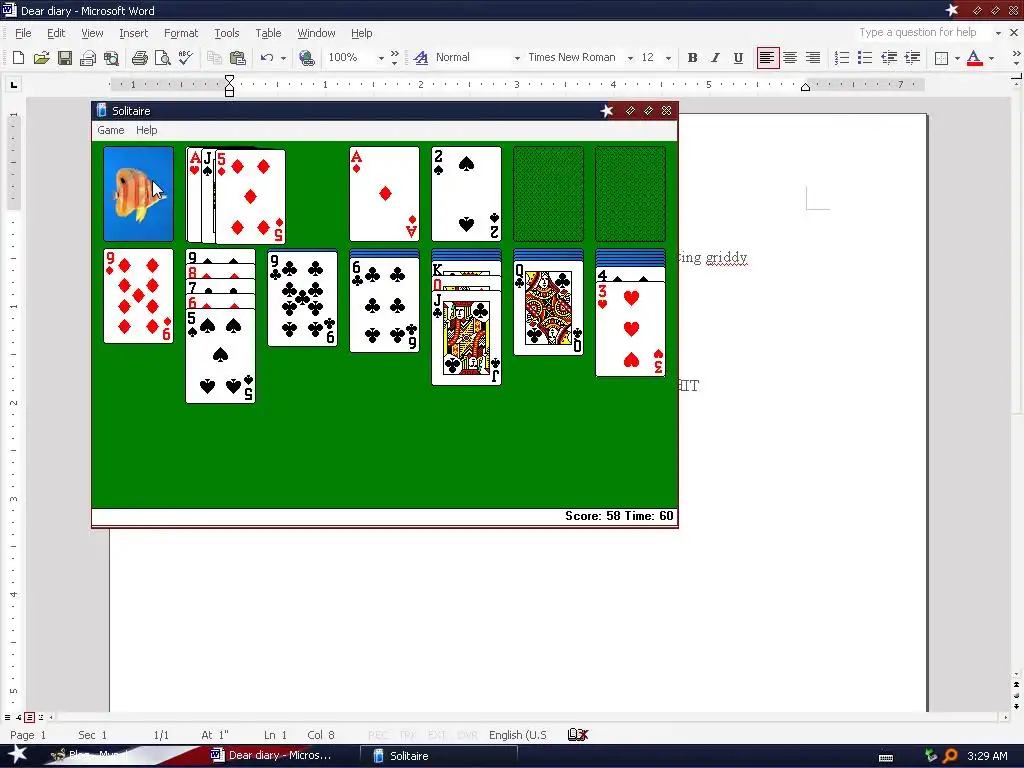The image size is (1024, 768).
Task: Print the document via printer icon
Action: coord(139,57)
